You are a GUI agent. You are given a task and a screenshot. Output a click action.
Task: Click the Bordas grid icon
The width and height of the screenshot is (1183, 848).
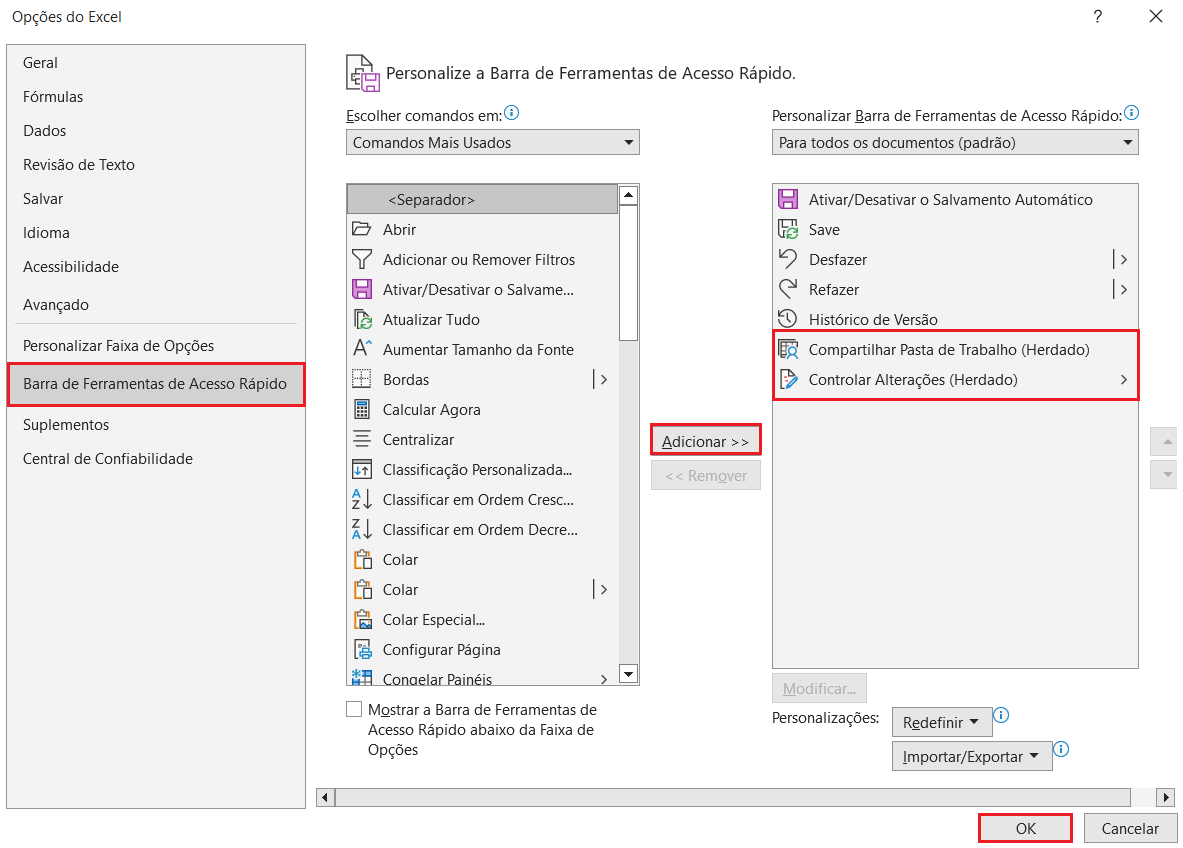(362, 379)
